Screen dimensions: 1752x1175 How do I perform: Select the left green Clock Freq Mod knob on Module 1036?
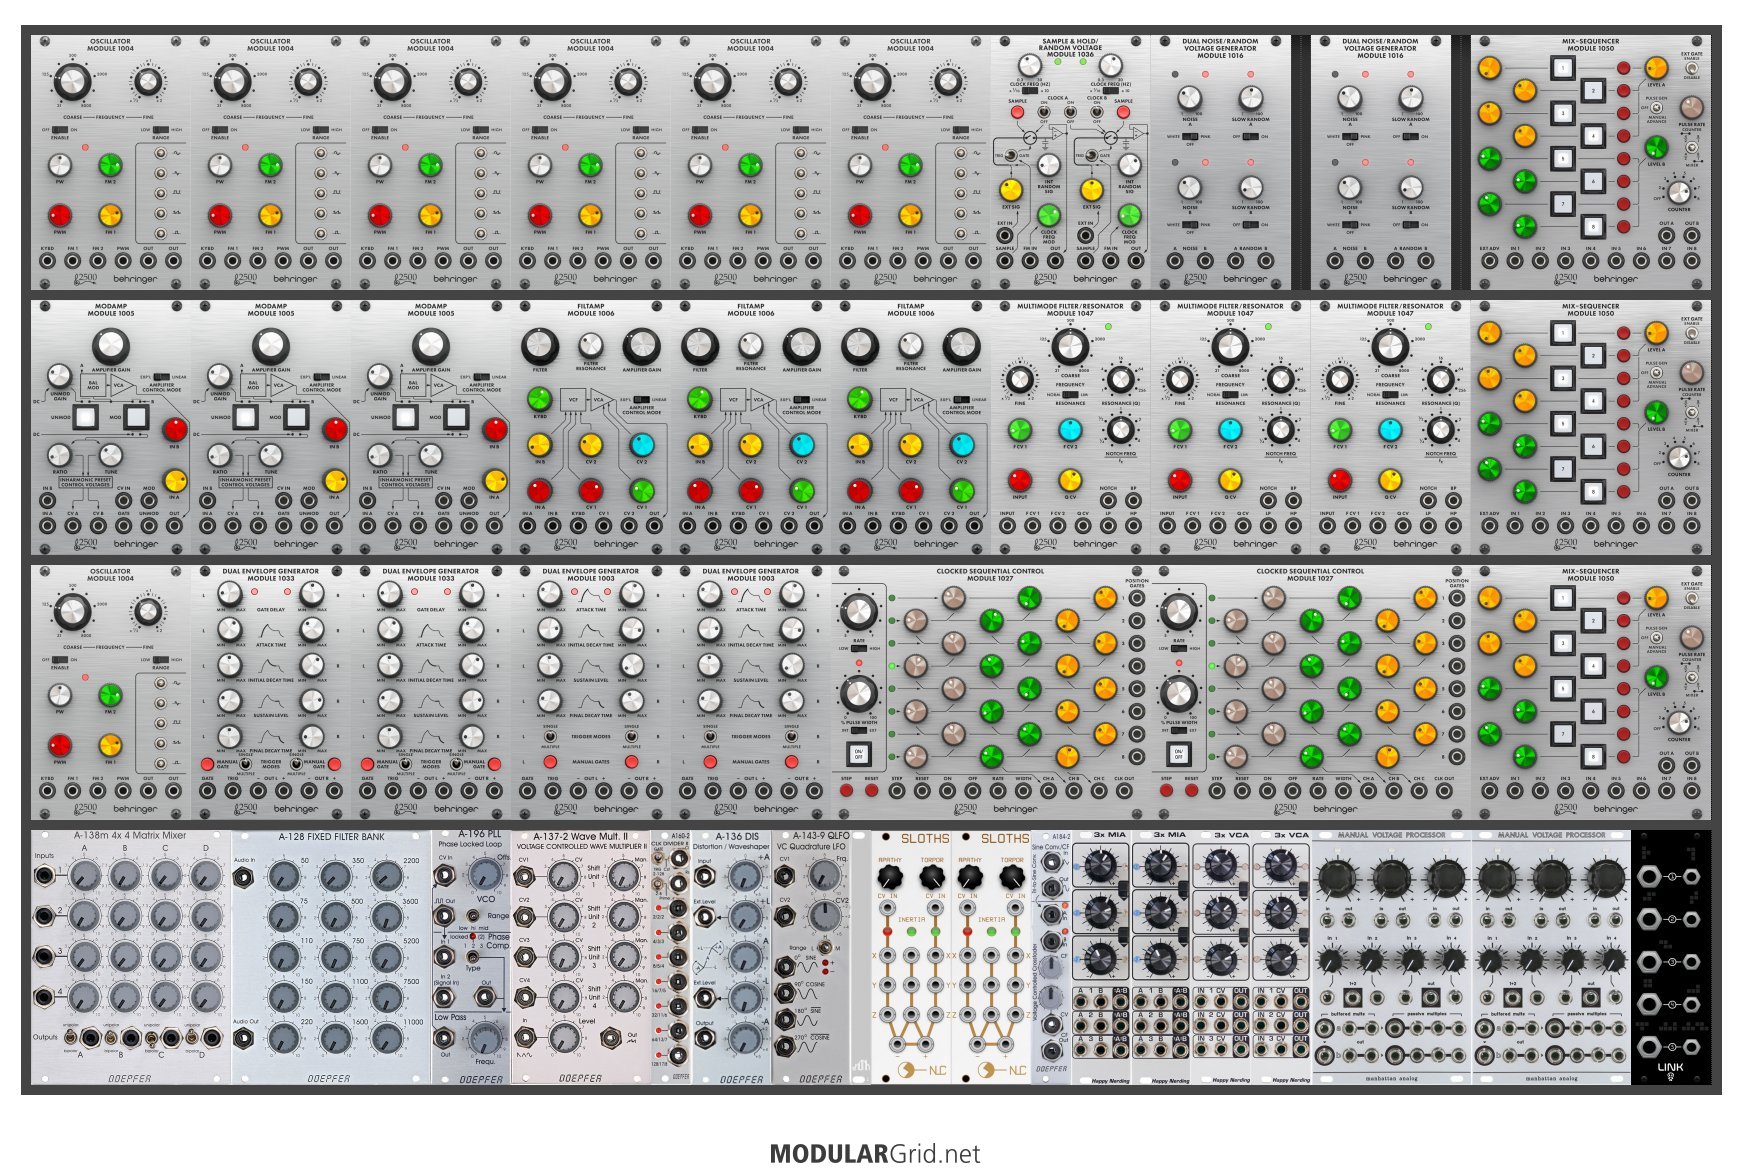click(x=1048, y=214)
